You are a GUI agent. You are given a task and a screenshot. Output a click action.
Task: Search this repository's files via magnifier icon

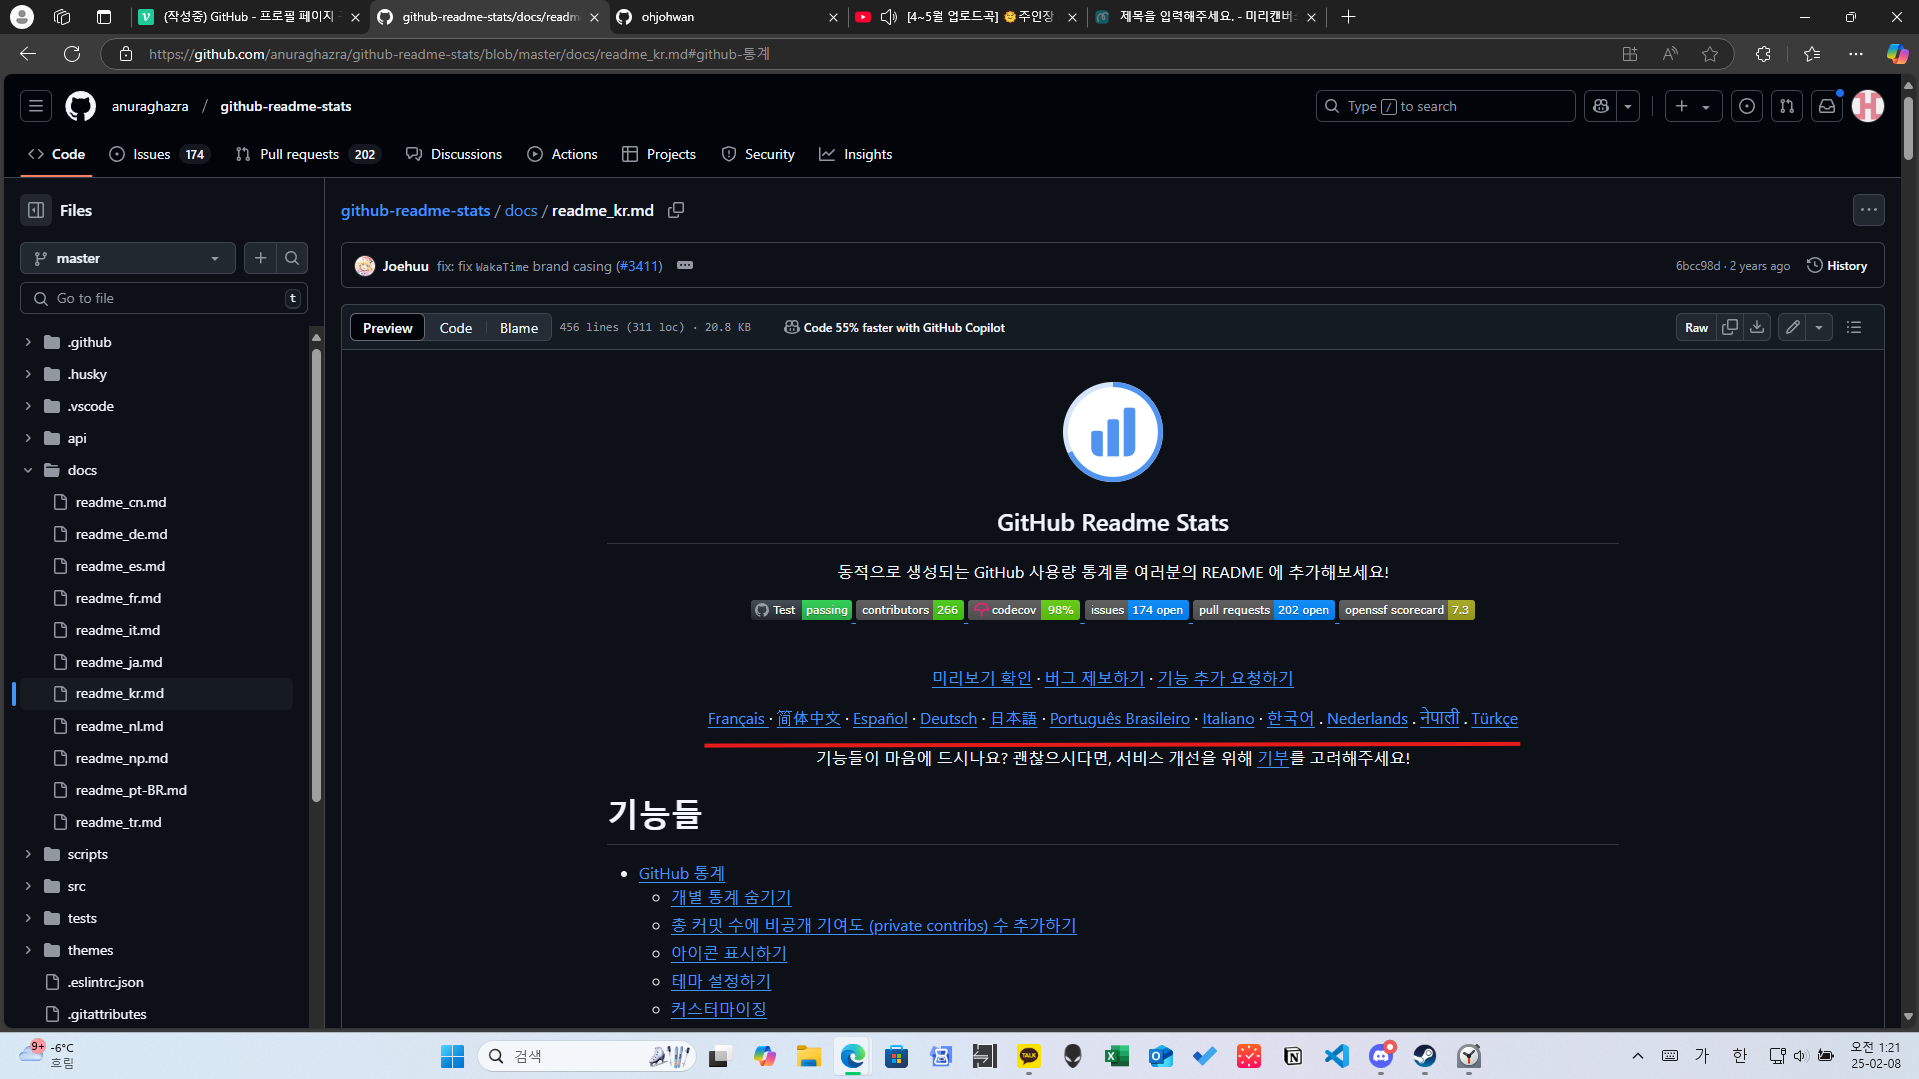coord(292,258)
